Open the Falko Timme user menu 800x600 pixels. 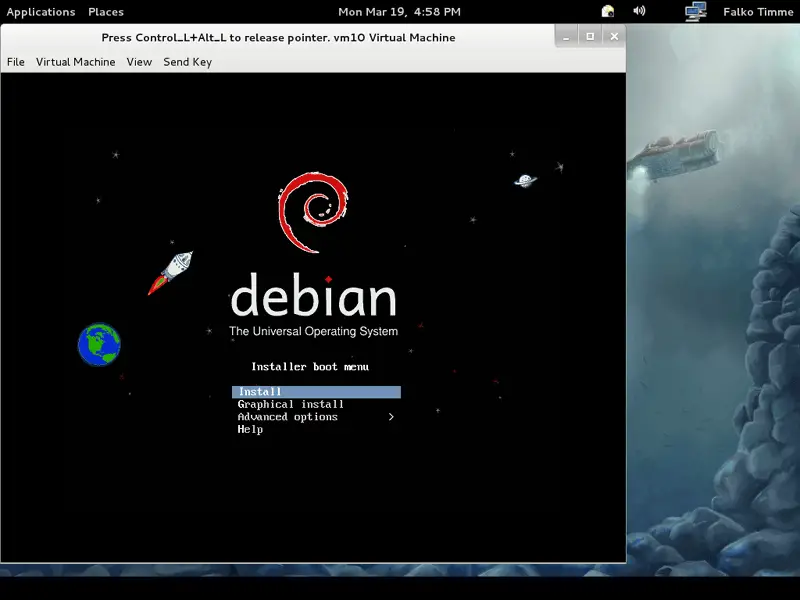tap(758, 12)
